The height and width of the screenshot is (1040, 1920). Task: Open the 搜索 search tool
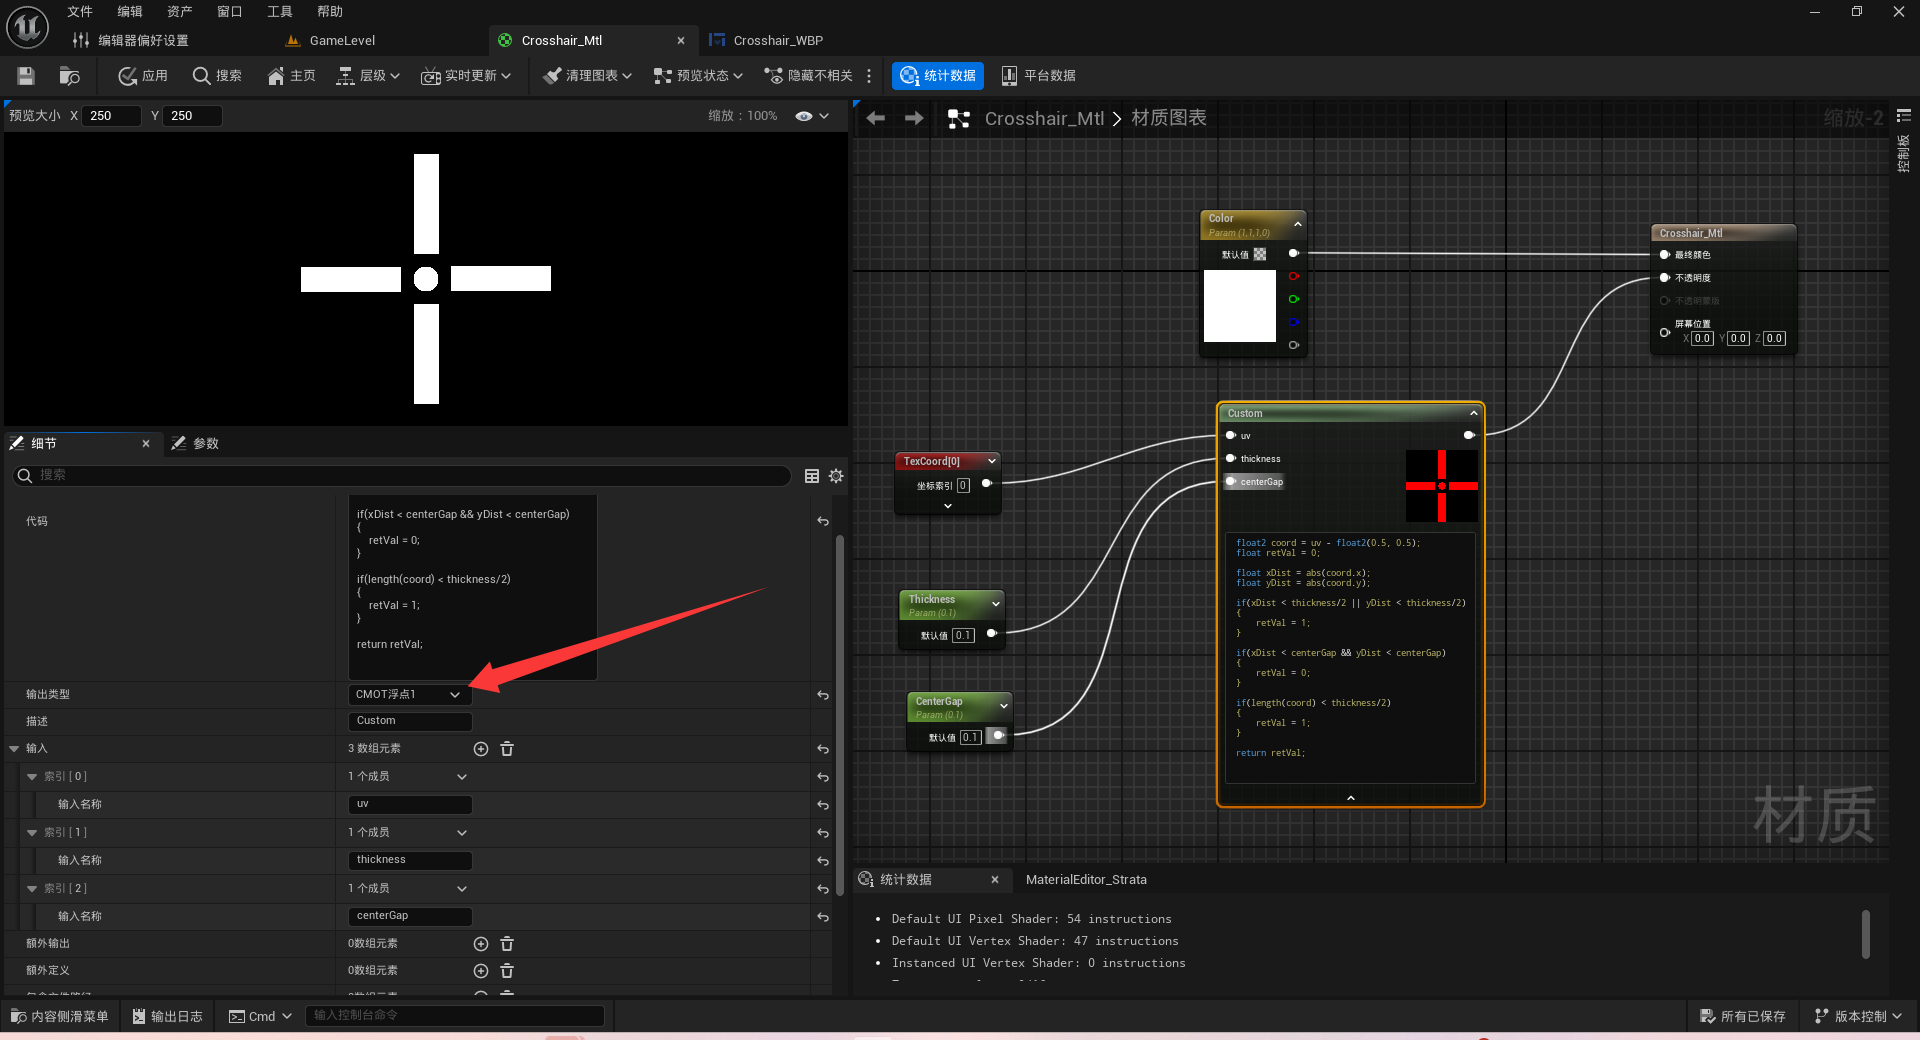217,76
